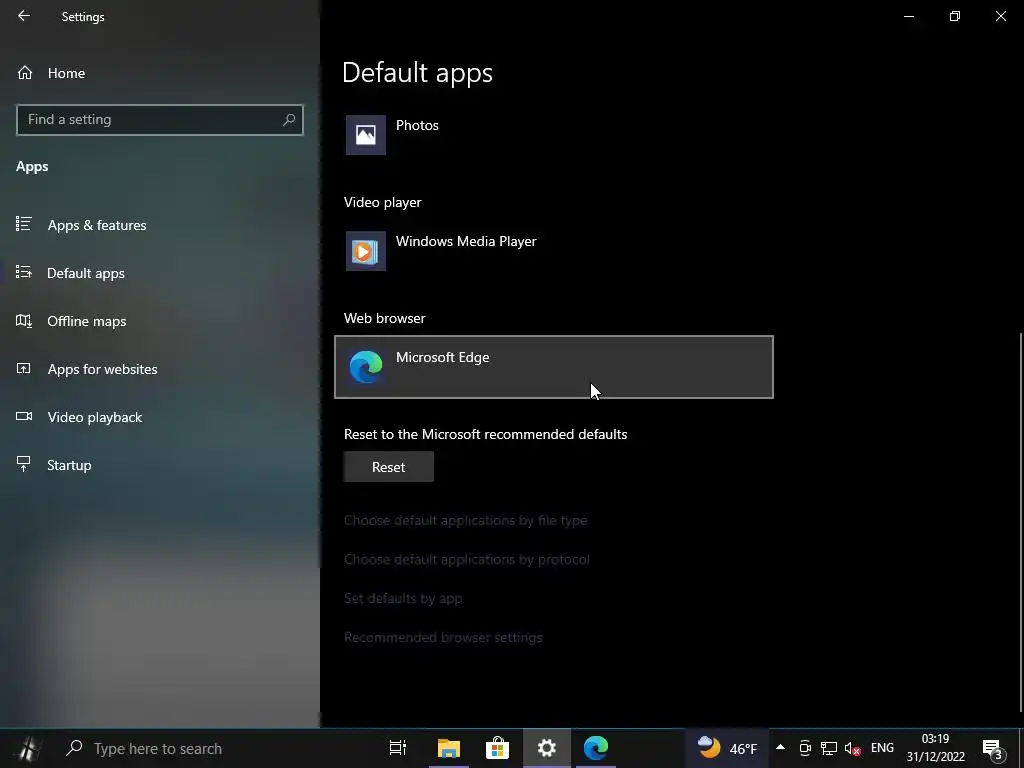Change the Photos default app by its label
The width and height of the screenshot is (1024, 768).
[x=417, y=125]
